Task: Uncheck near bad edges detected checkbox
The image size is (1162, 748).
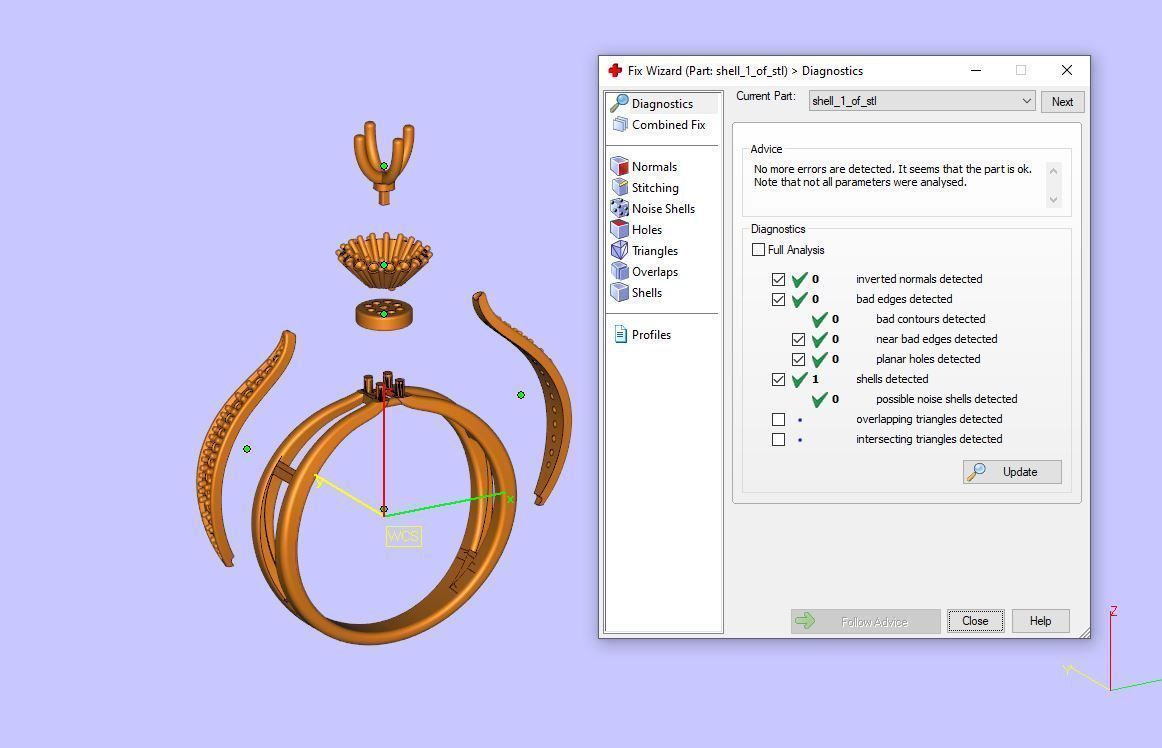Action: pos(798,339)
